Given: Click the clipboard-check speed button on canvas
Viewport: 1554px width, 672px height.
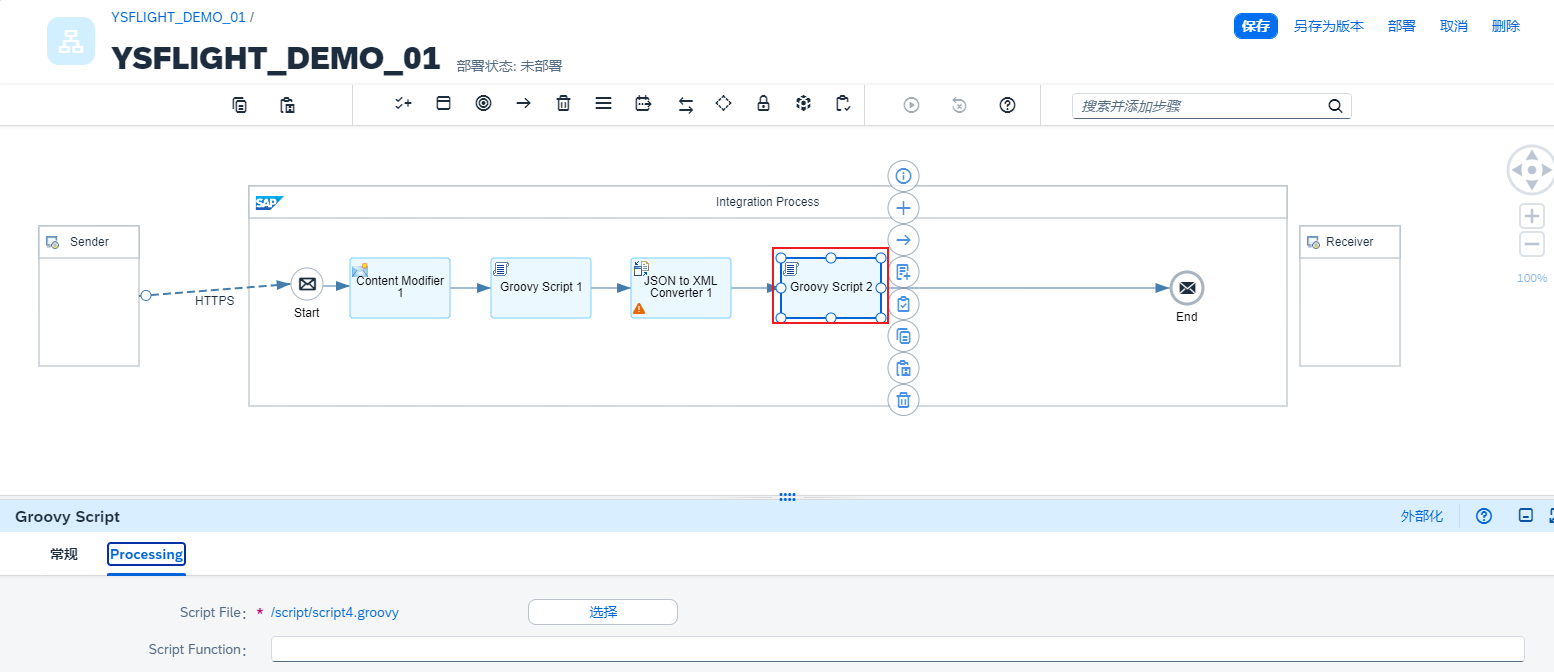Looking at the screenshot, I should pos(903,304).
